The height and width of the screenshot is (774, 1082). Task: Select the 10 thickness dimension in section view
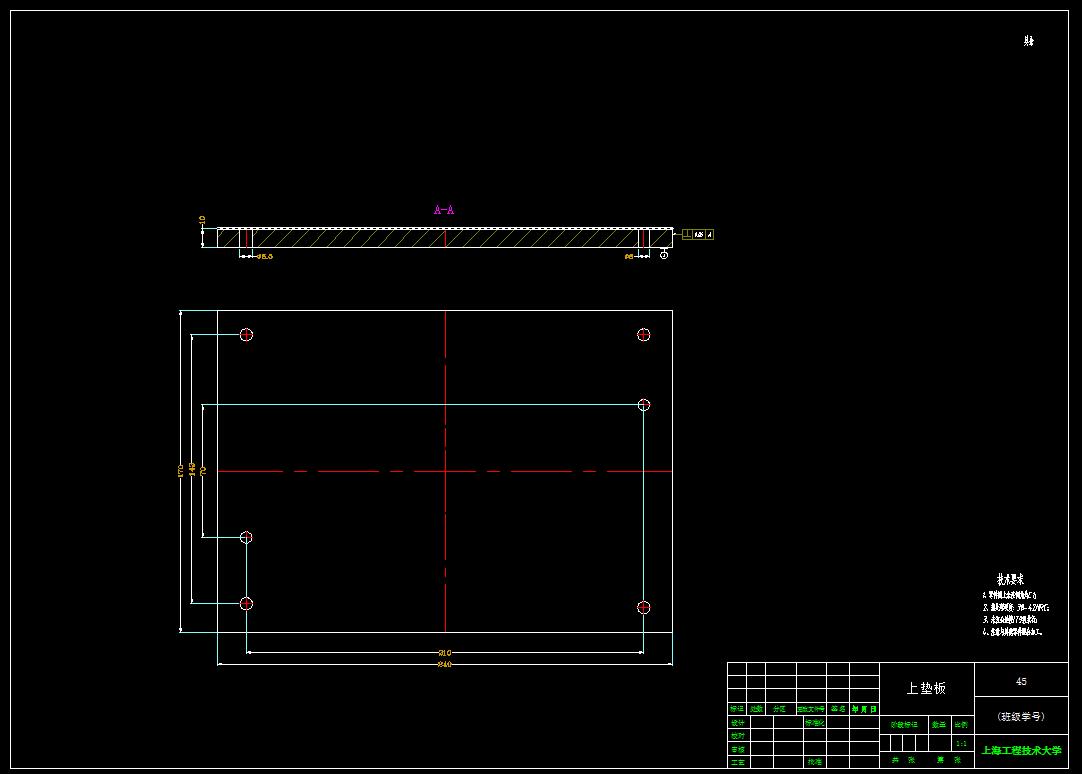tap(202, 220)
